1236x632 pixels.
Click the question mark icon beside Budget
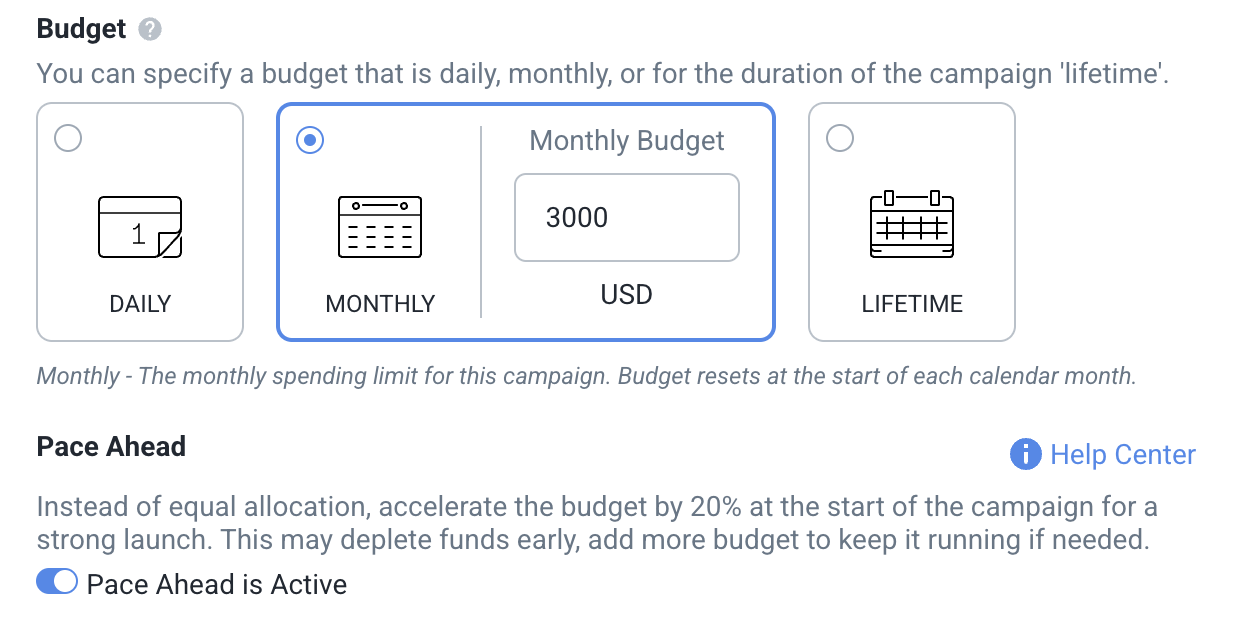(x=150, y=29)
